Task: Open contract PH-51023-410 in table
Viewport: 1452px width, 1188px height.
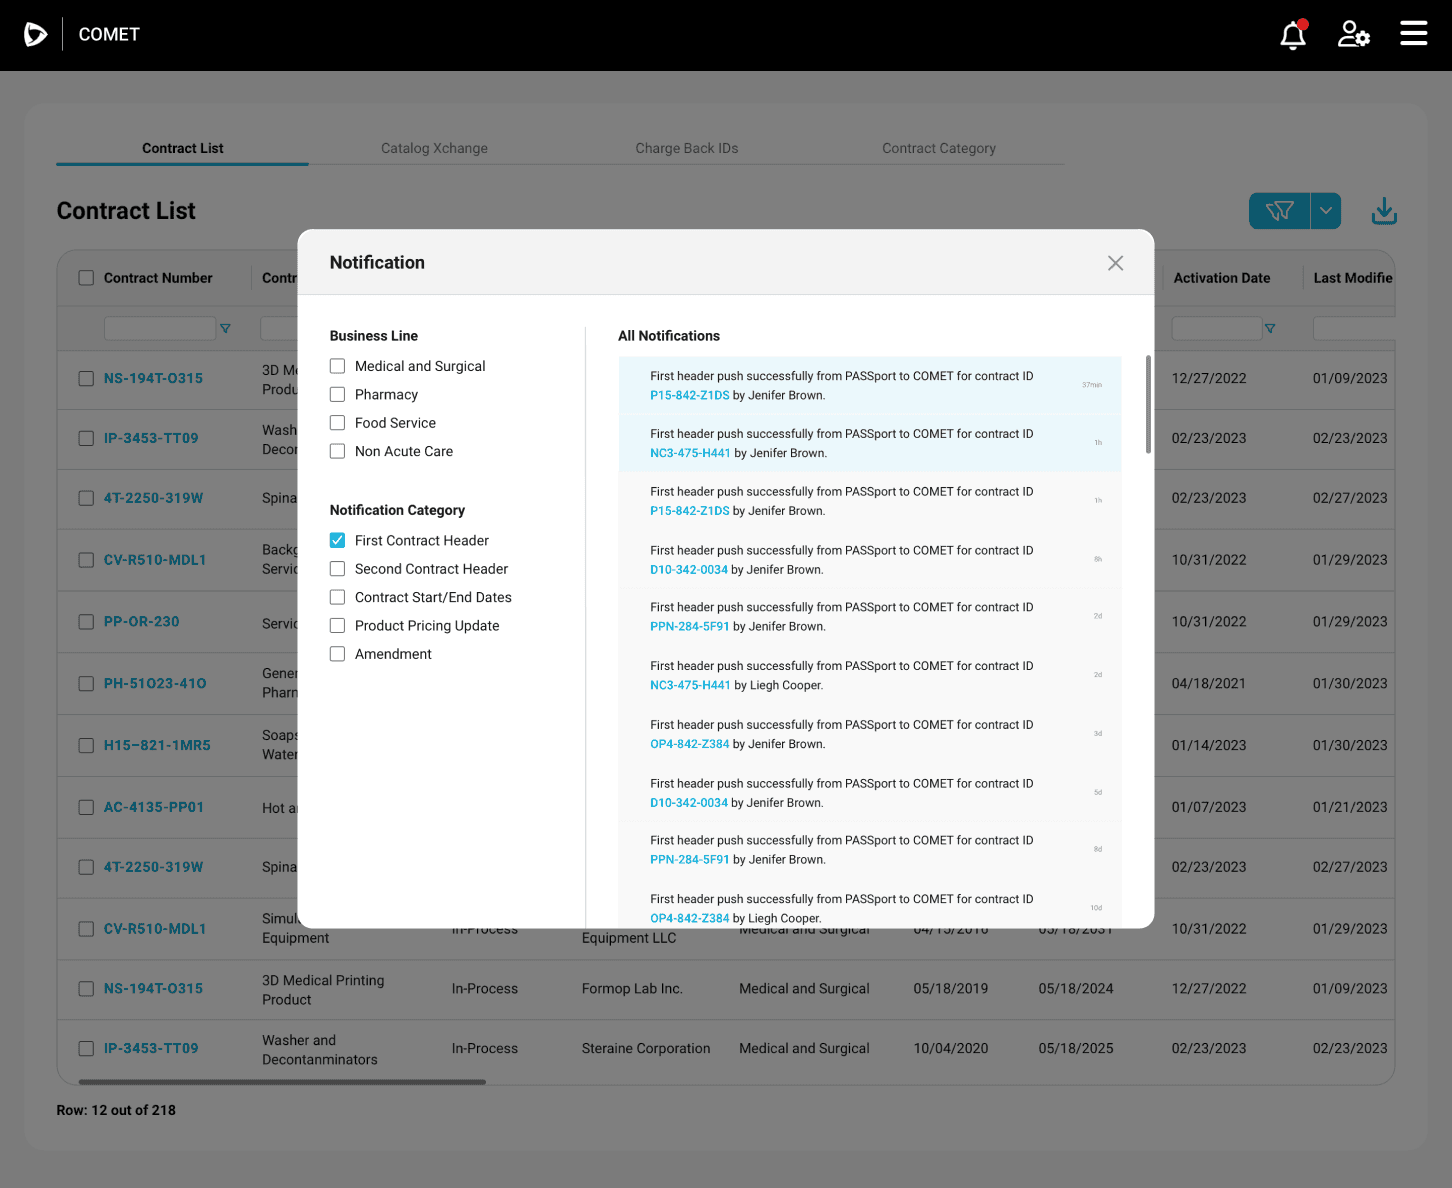Action: point(155,684)
